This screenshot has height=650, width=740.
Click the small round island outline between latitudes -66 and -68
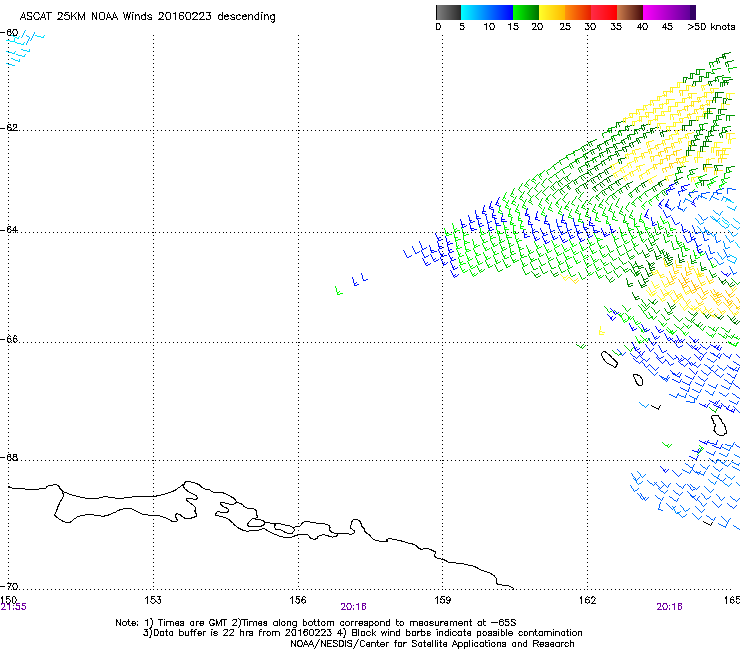pyautogui.click(x=638, y=380)
